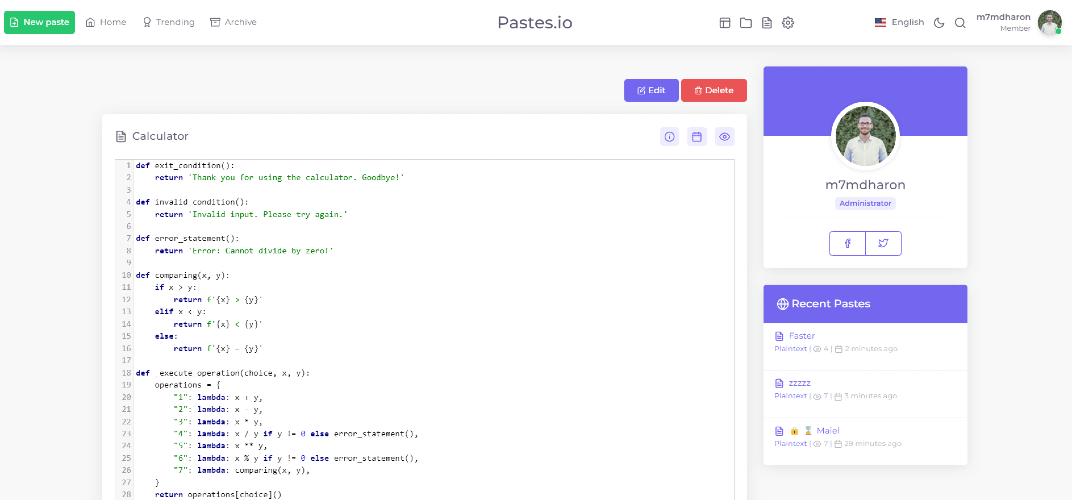This screenshot has width=1072, height=500.
Task: Go to Home in the navbar
Action: pyautogui.click(x=106, y=23)
